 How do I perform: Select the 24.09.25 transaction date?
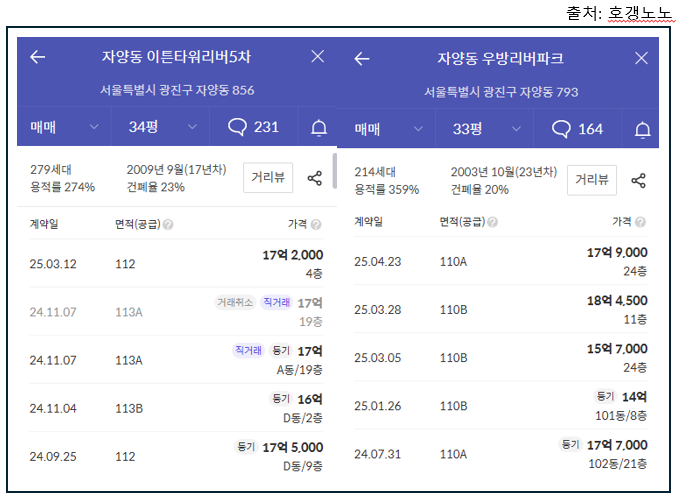click(53, 456)
